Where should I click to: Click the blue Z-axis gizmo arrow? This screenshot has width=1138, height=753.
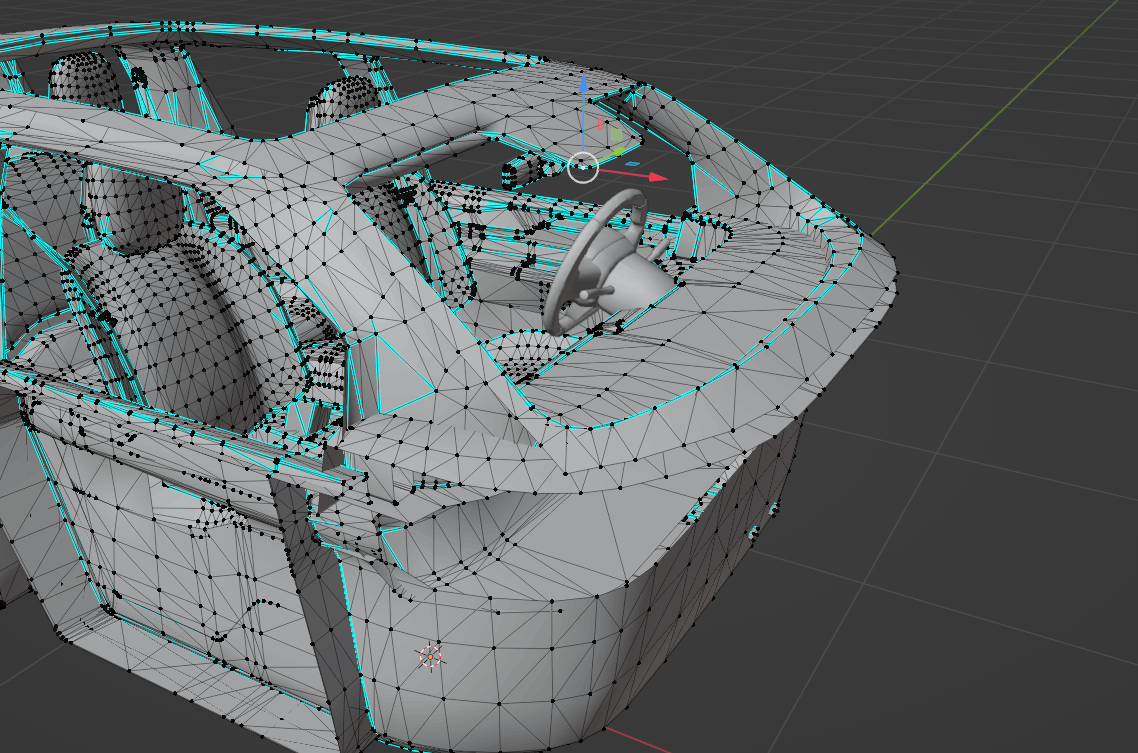pos(583,82)
